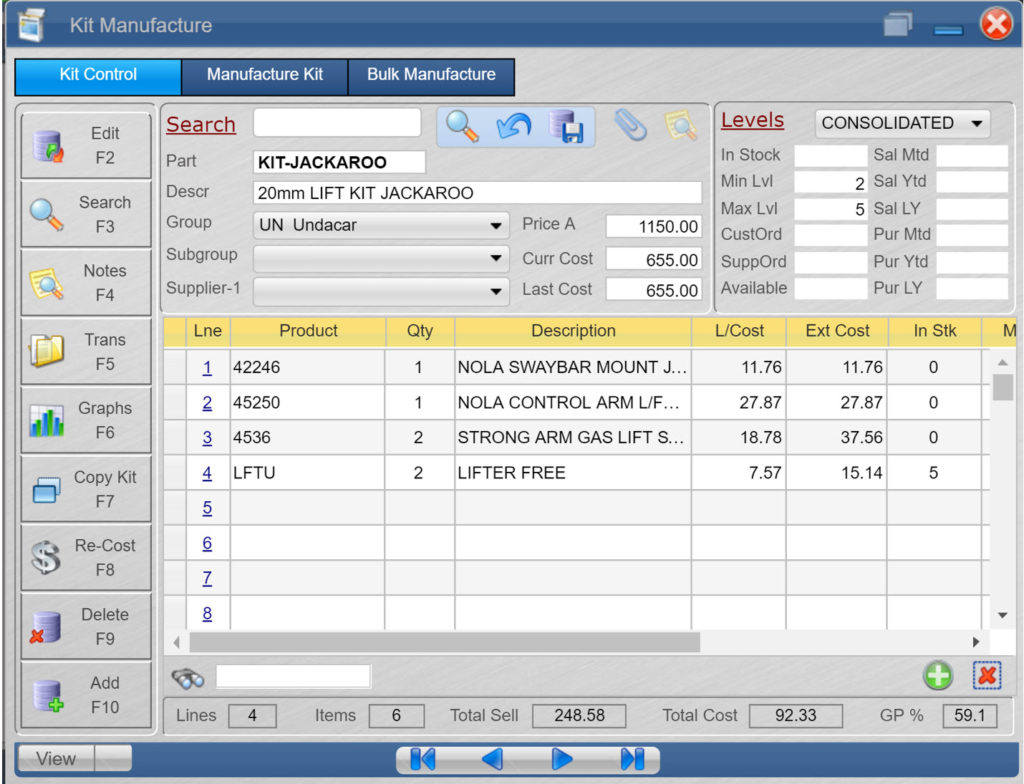The height and width of the screenshot is (784, 1024).
Task: Switch to the Bulk Manufacture tab
Action: point(431,75)
